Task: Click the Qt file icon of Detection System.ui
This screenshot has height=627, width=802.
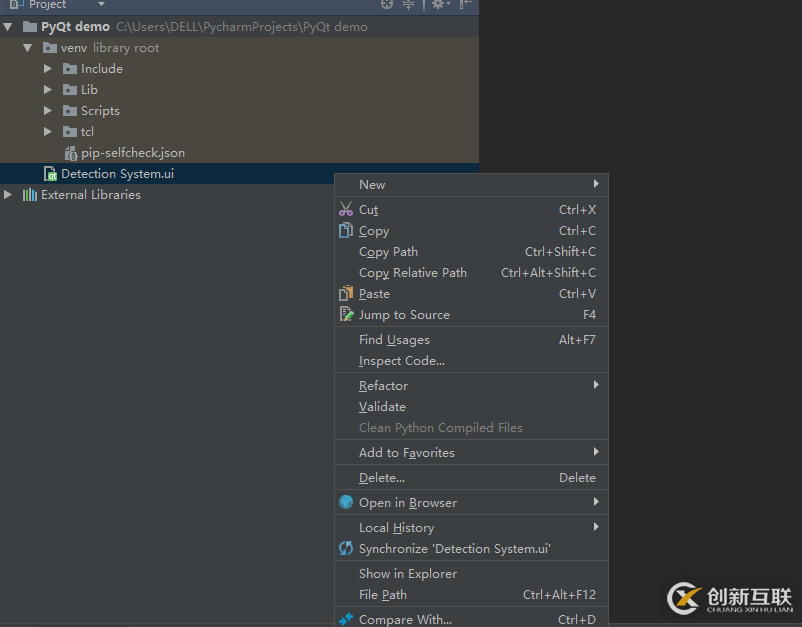Action: click(50, 174)
